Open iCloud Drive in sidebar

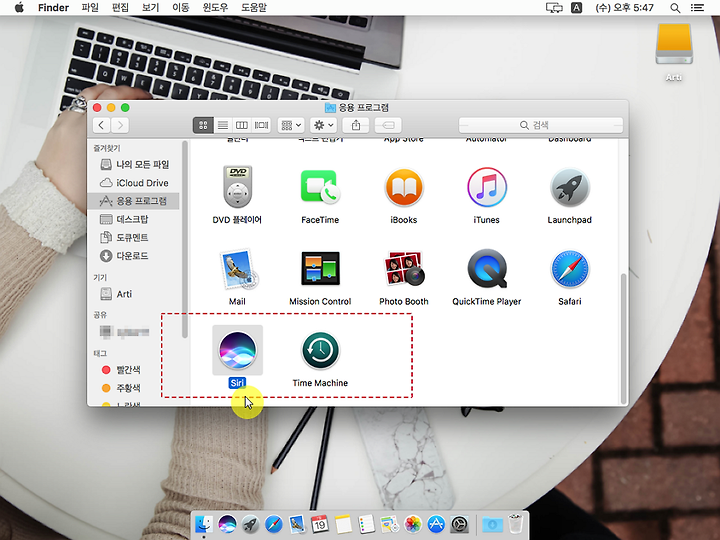pos(135,183)
